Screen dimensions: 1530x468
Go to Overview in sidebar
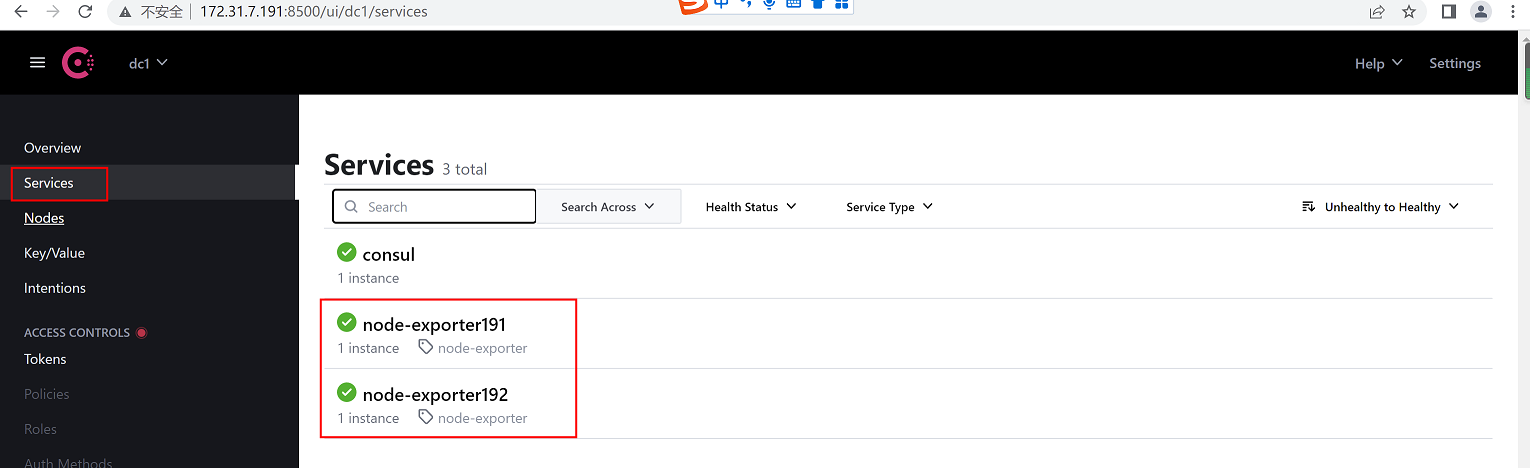click(x=53, y=148)
